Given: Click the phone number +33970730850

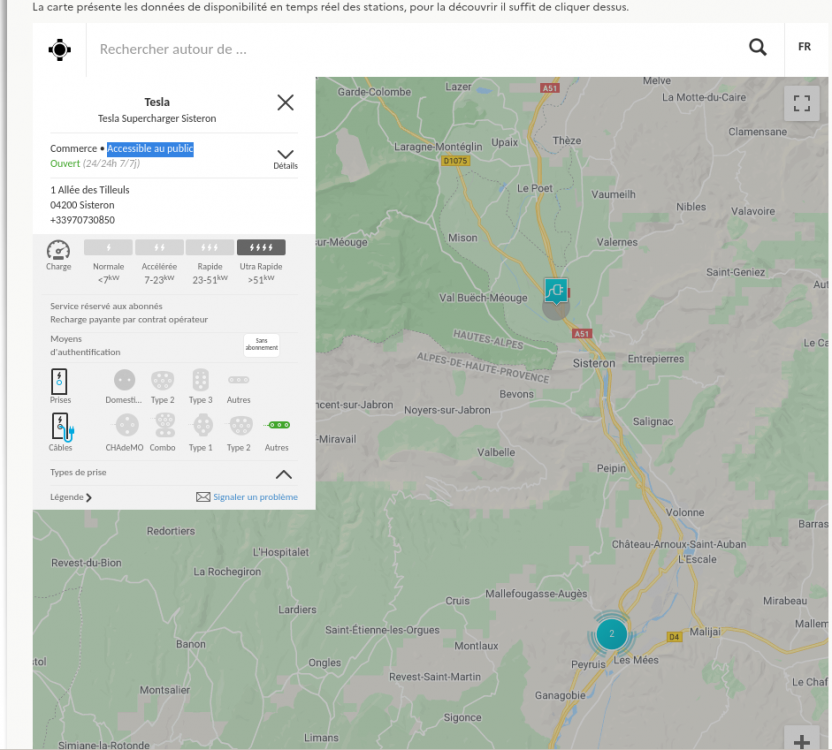Looking at the screenshot, I should pos(82,220).
